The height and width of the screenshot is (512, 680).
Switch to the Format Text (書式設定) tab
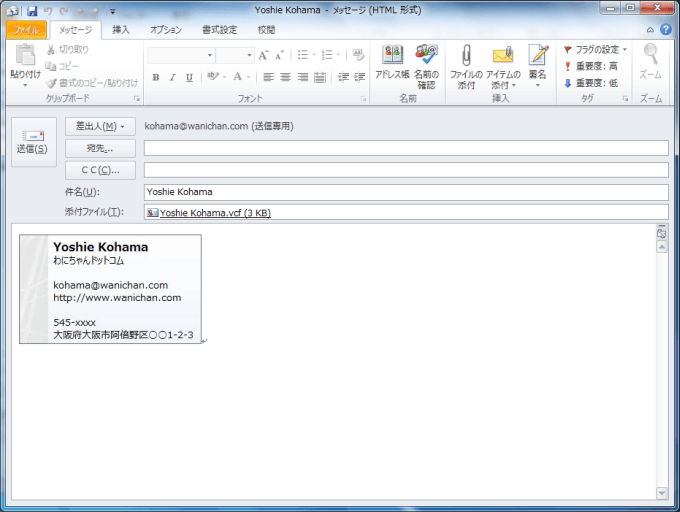[x=219, y=30]
